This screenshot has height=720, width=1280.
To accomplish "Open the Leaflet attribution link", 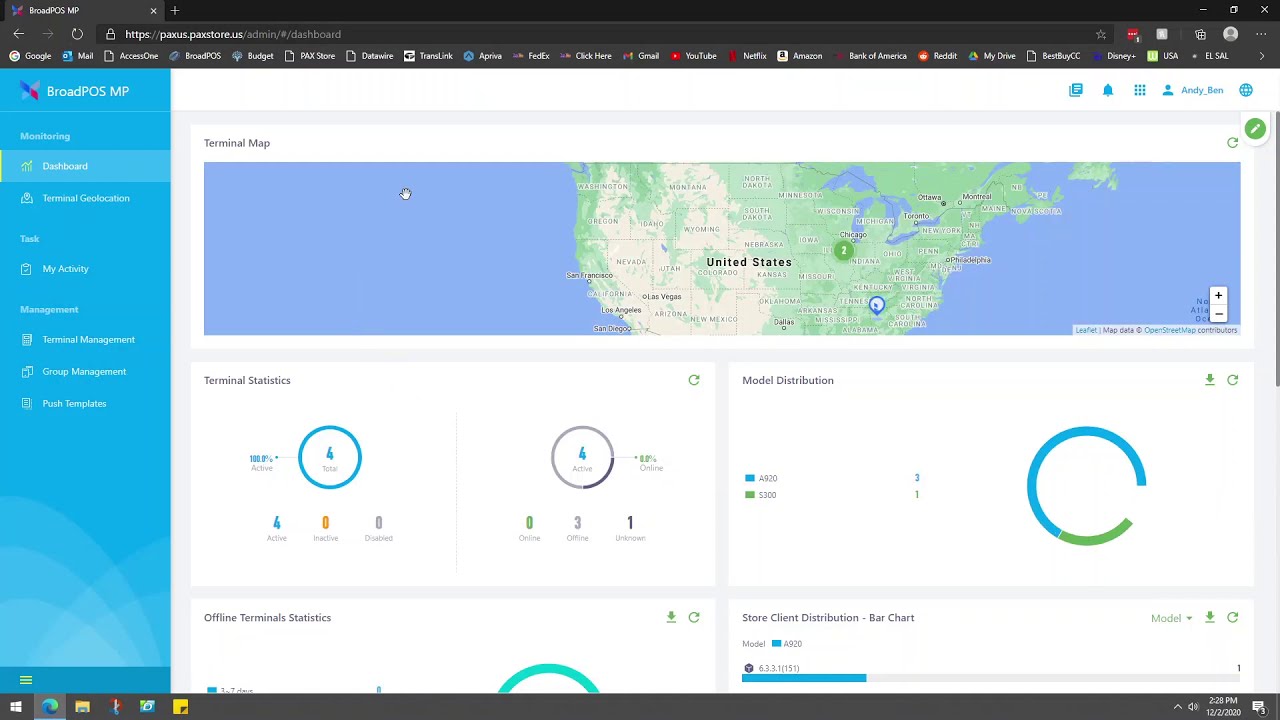I will click(1086, 330).
